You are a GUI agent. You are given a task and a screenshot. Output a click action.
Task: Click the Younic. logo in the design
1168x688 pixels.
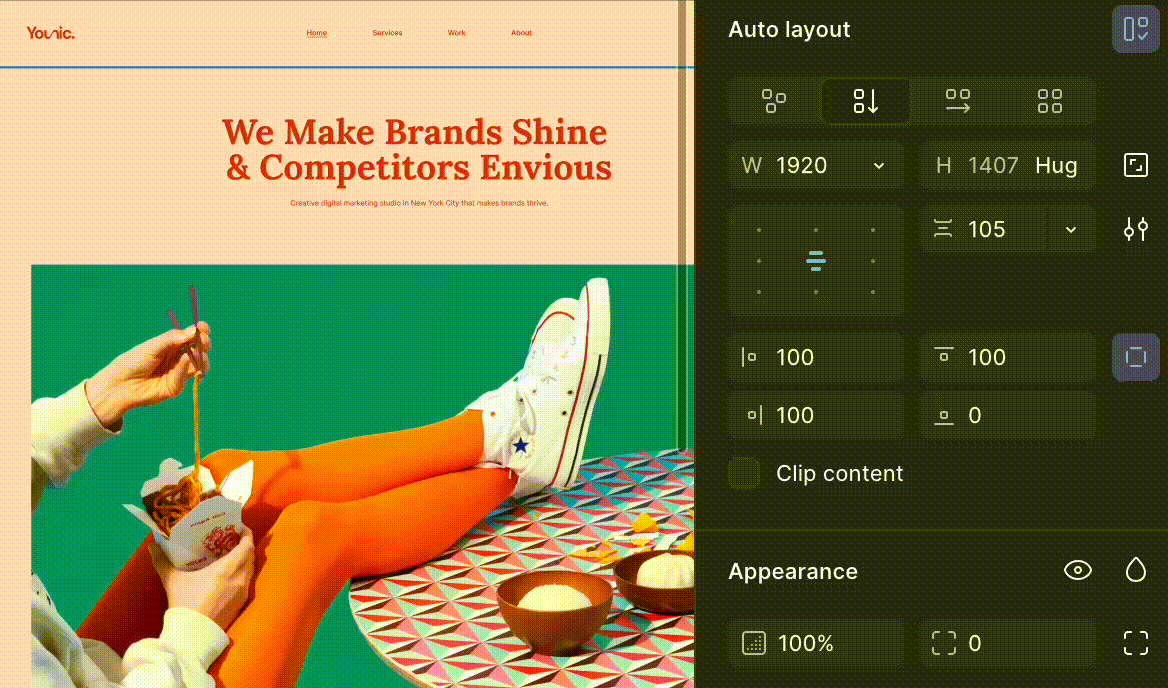coord(51,33)
